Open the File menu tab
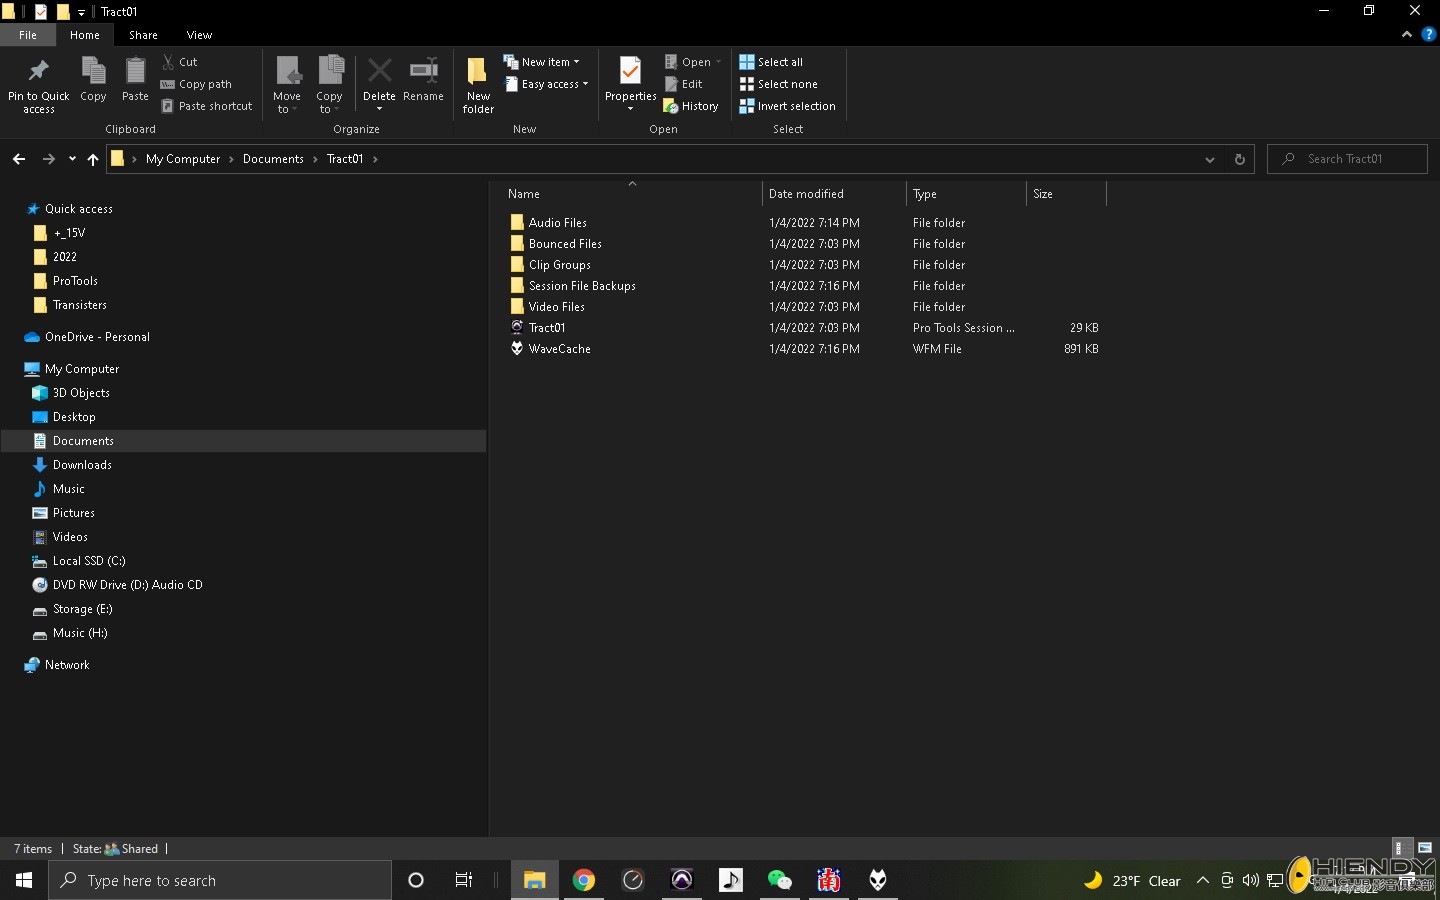The width and height of the screenshot is (1440, 900). (28, 35)
